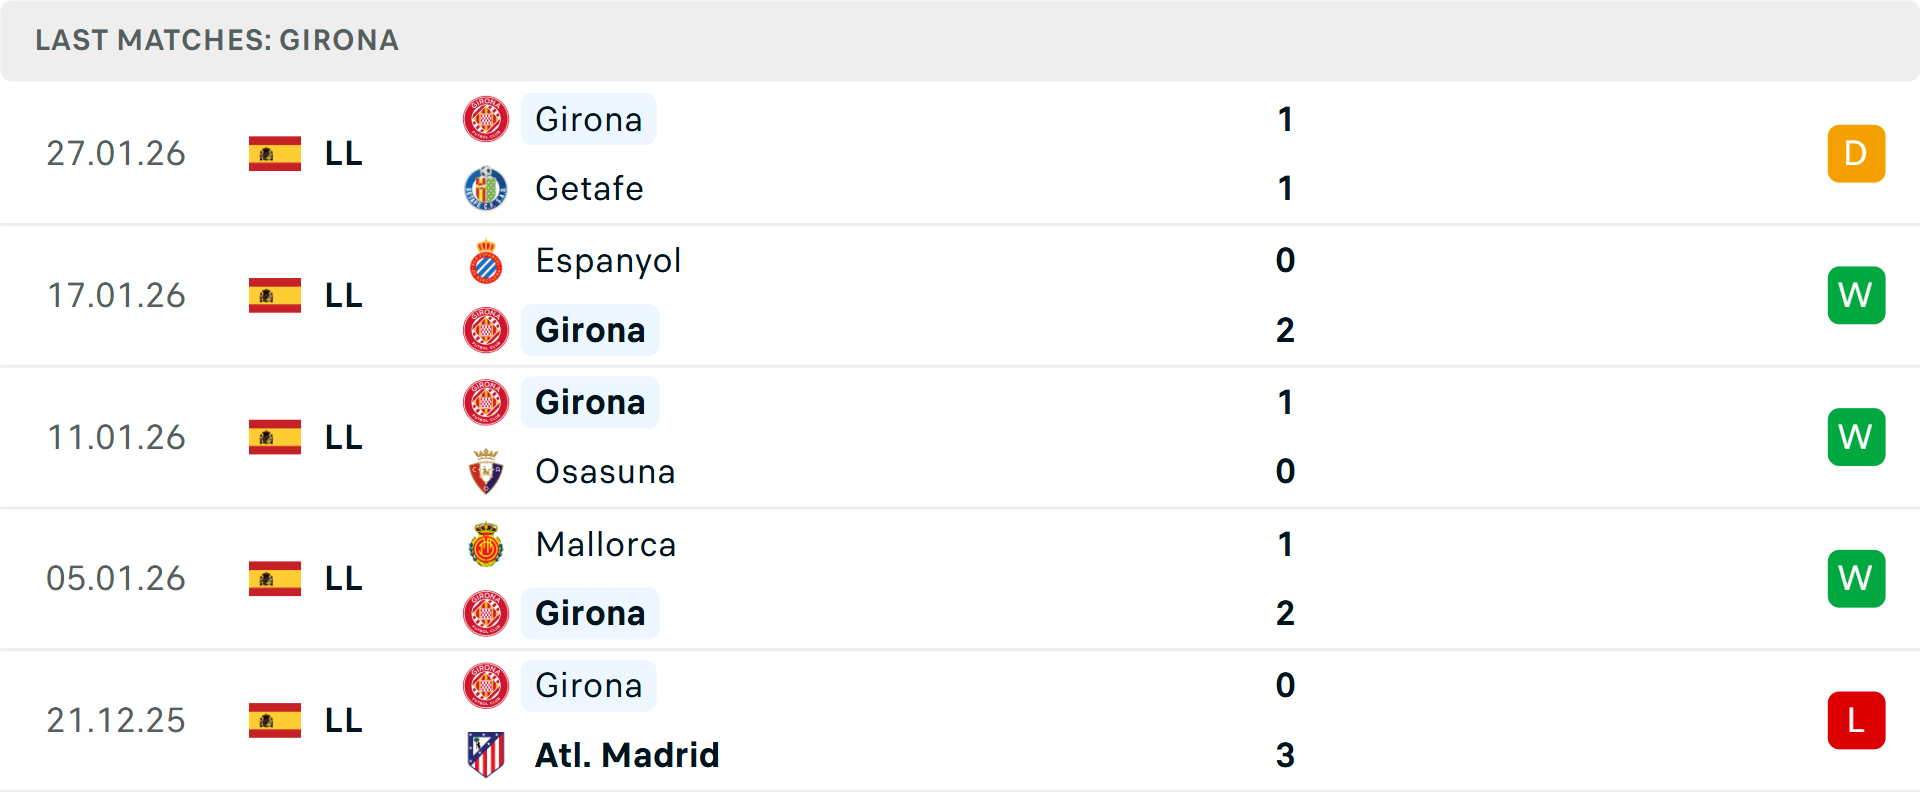The image size is (1920, 792).
Task: Click W badge for the Osasuna match
Action: 1856,437
